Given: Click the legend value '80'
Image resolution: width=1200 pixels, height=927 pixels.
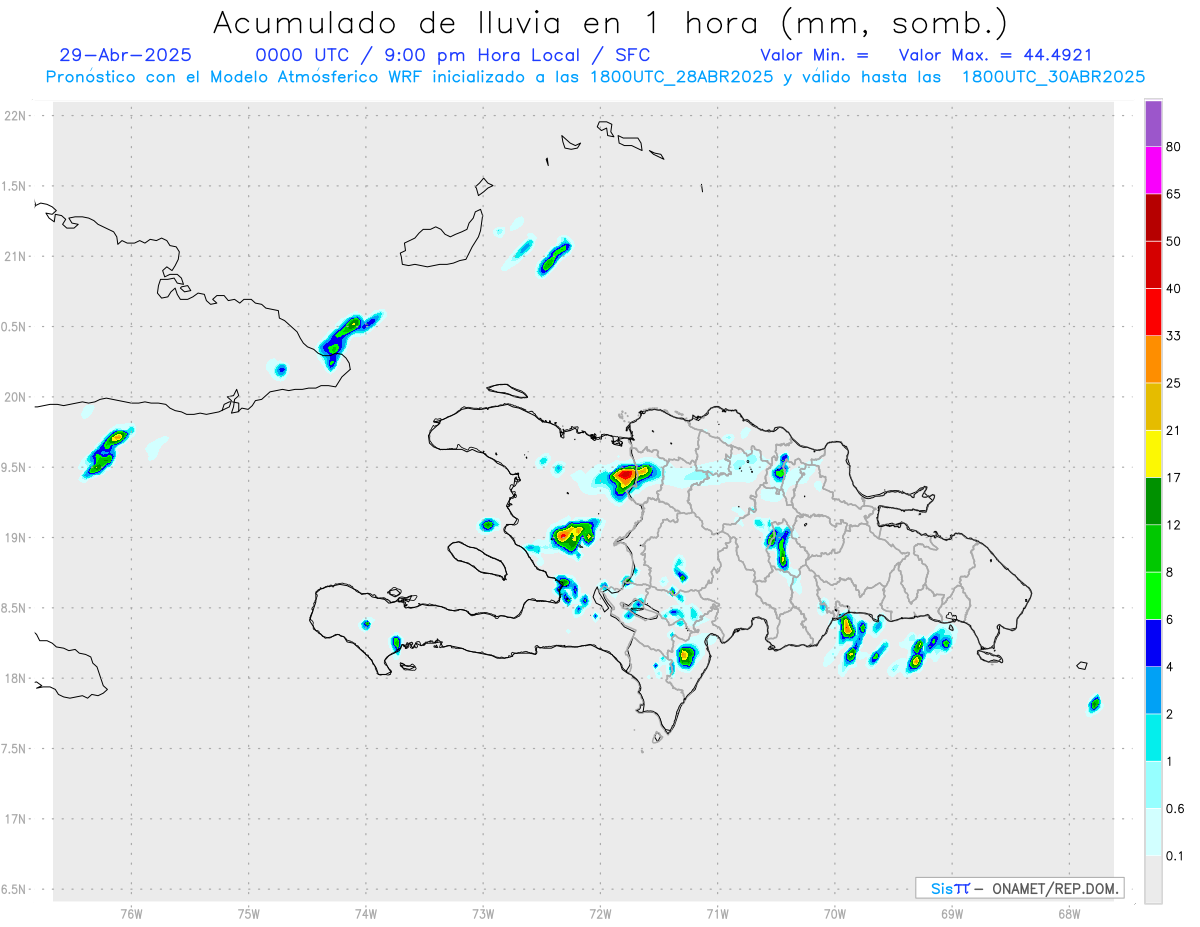Looking at the screenshot, I should (x=1174, y=146).
